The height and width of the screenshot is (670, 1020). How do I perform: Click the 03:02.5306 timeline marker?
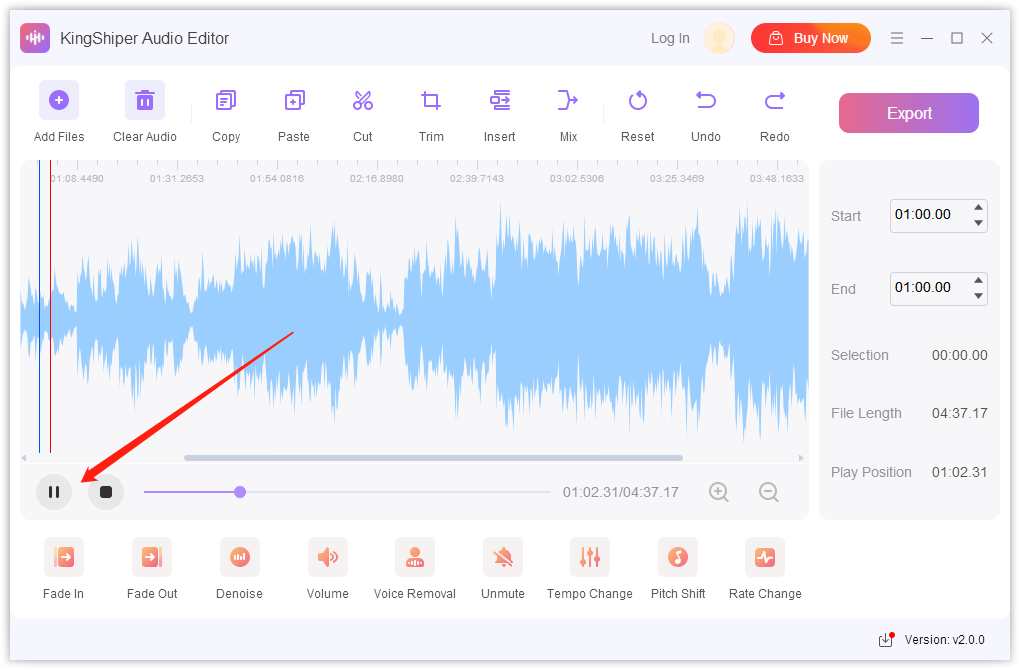pyautogui.click(x=577, y=178)
